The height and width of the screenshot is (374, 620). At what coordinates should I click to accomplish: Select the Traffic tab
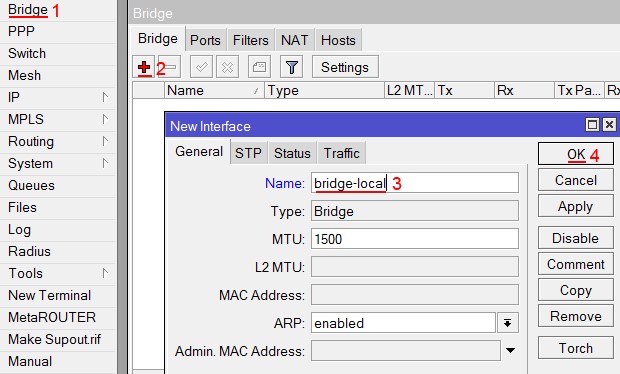pos(342,153)
